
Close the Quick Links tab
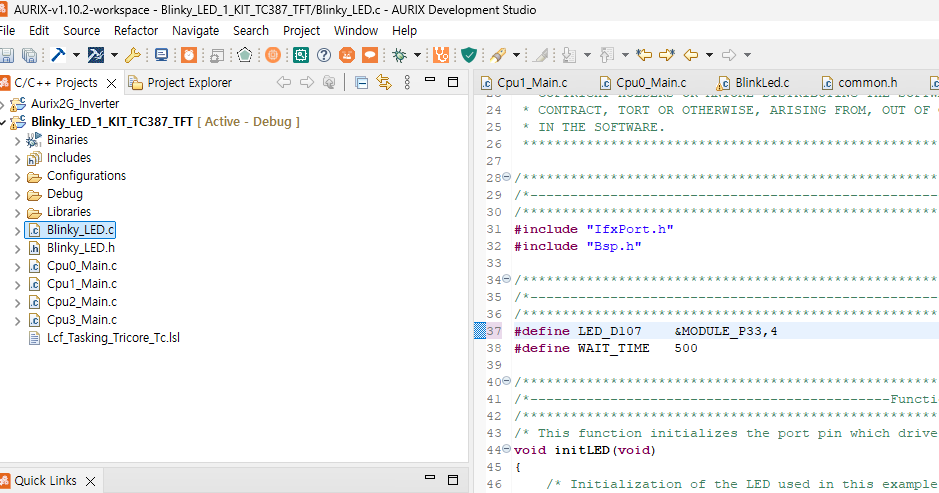[x=90, y=481]
